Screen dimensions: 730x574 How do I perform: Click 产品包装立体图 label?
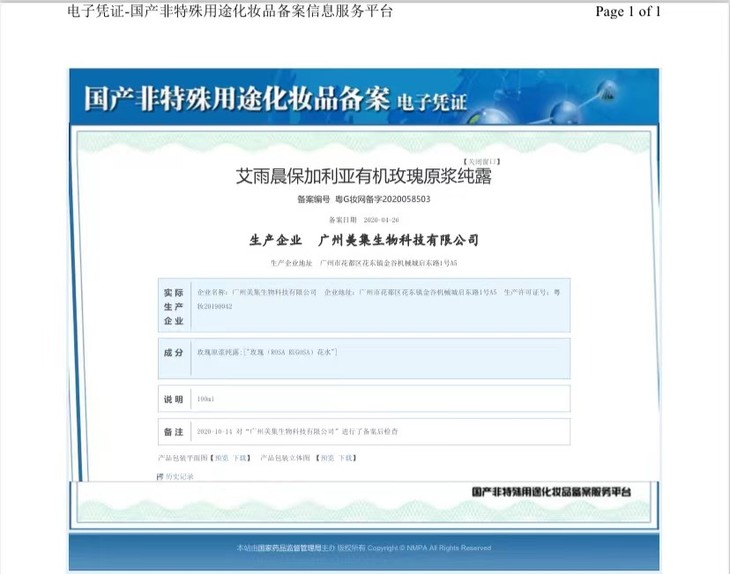pyautogui.click(x=285, y=458)
